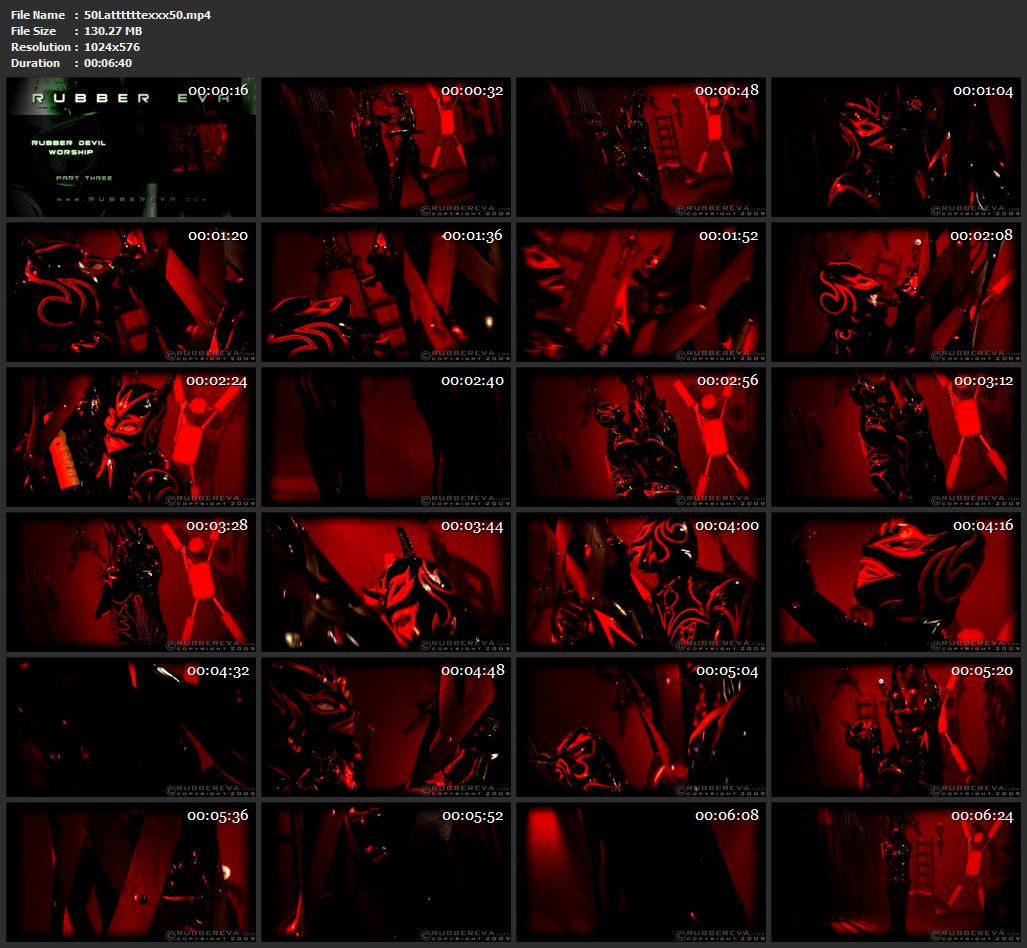This screenshot has height=948, width=1027.
Task: Open the 00:00:48 thumbnail
Action: tap(641, 147)
